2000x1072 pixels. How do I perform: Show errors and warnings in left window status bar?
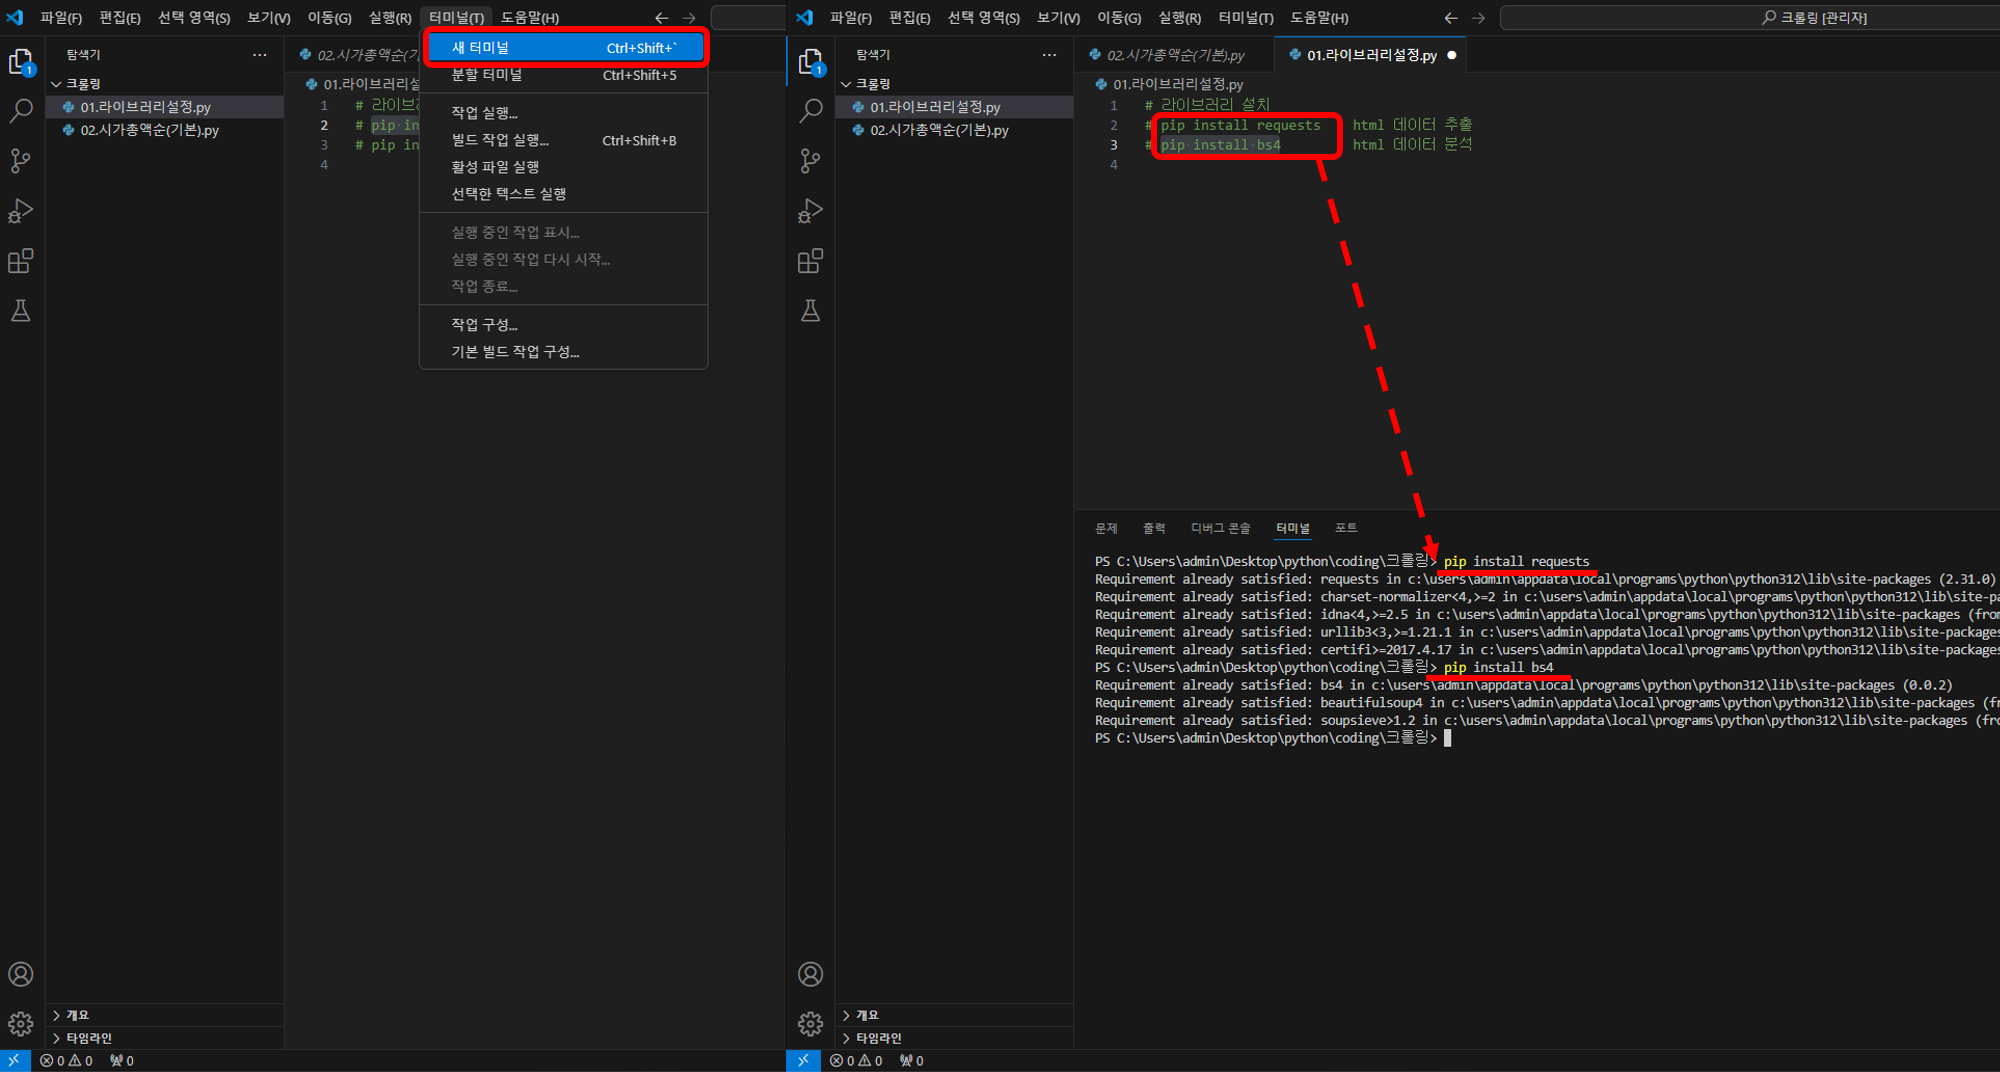tap(66, 1061)
